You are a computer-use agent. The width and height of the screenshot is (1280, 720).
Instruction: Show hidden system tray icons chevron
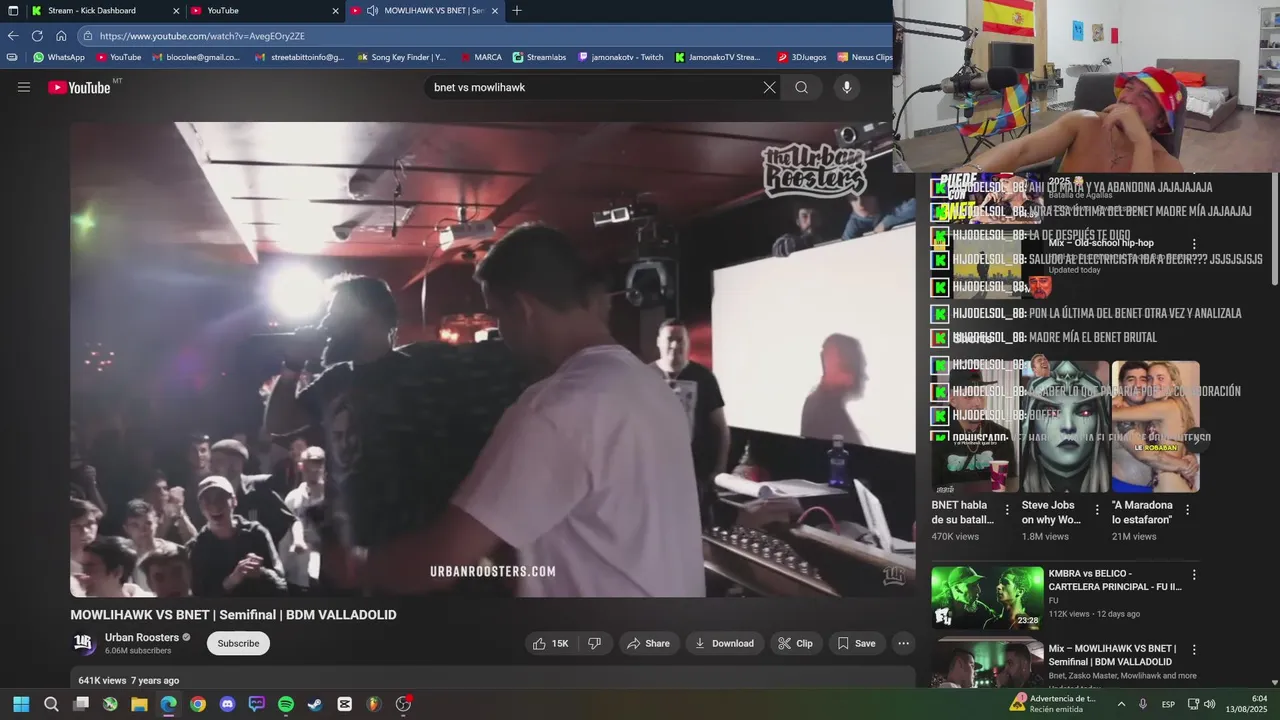pyautogui.click(x=1121, y=704)
